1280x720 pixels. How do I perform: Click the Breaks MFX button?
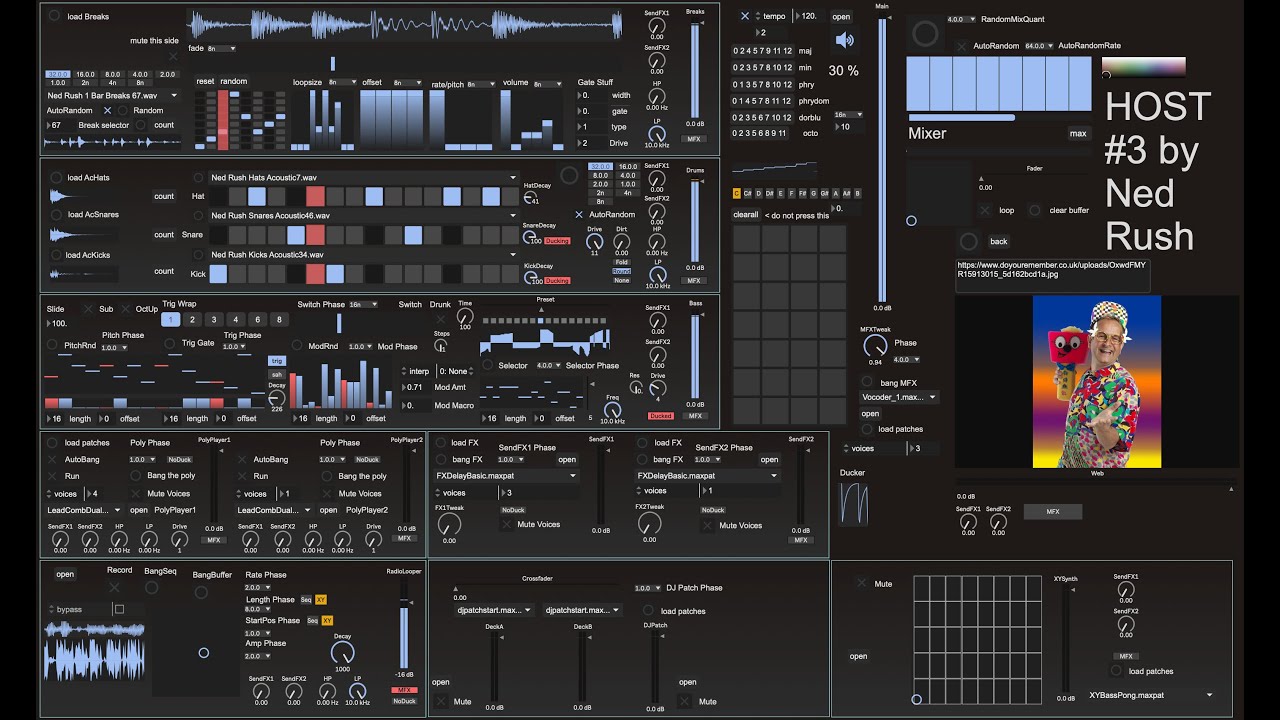[695, 139]
